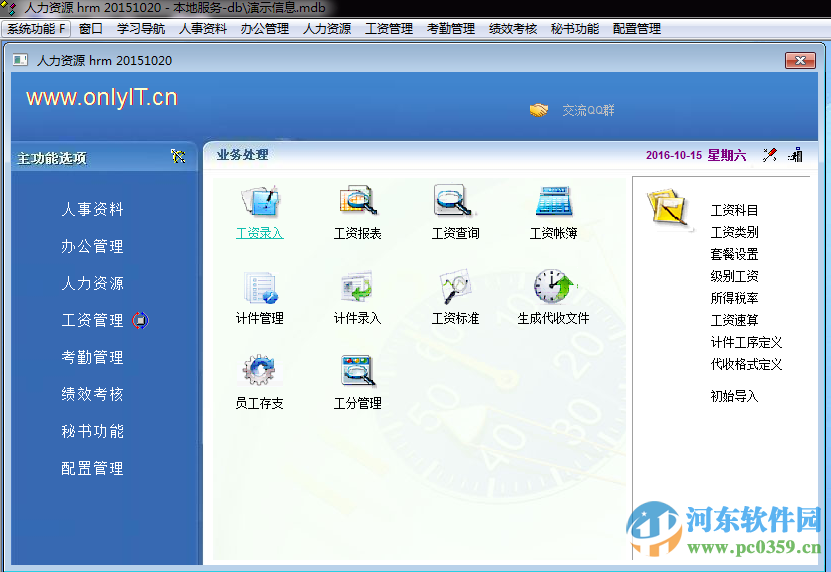
Task: Click the handshake icon beside 交流QQ群
Action: pyautogui.click(x=538, y=110)
